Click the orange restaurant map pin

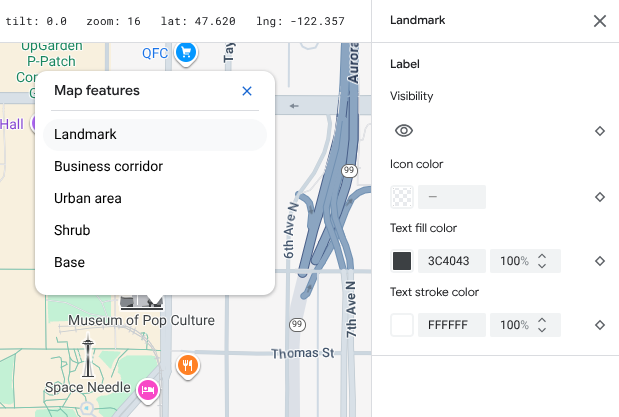(x=187, y=365)
